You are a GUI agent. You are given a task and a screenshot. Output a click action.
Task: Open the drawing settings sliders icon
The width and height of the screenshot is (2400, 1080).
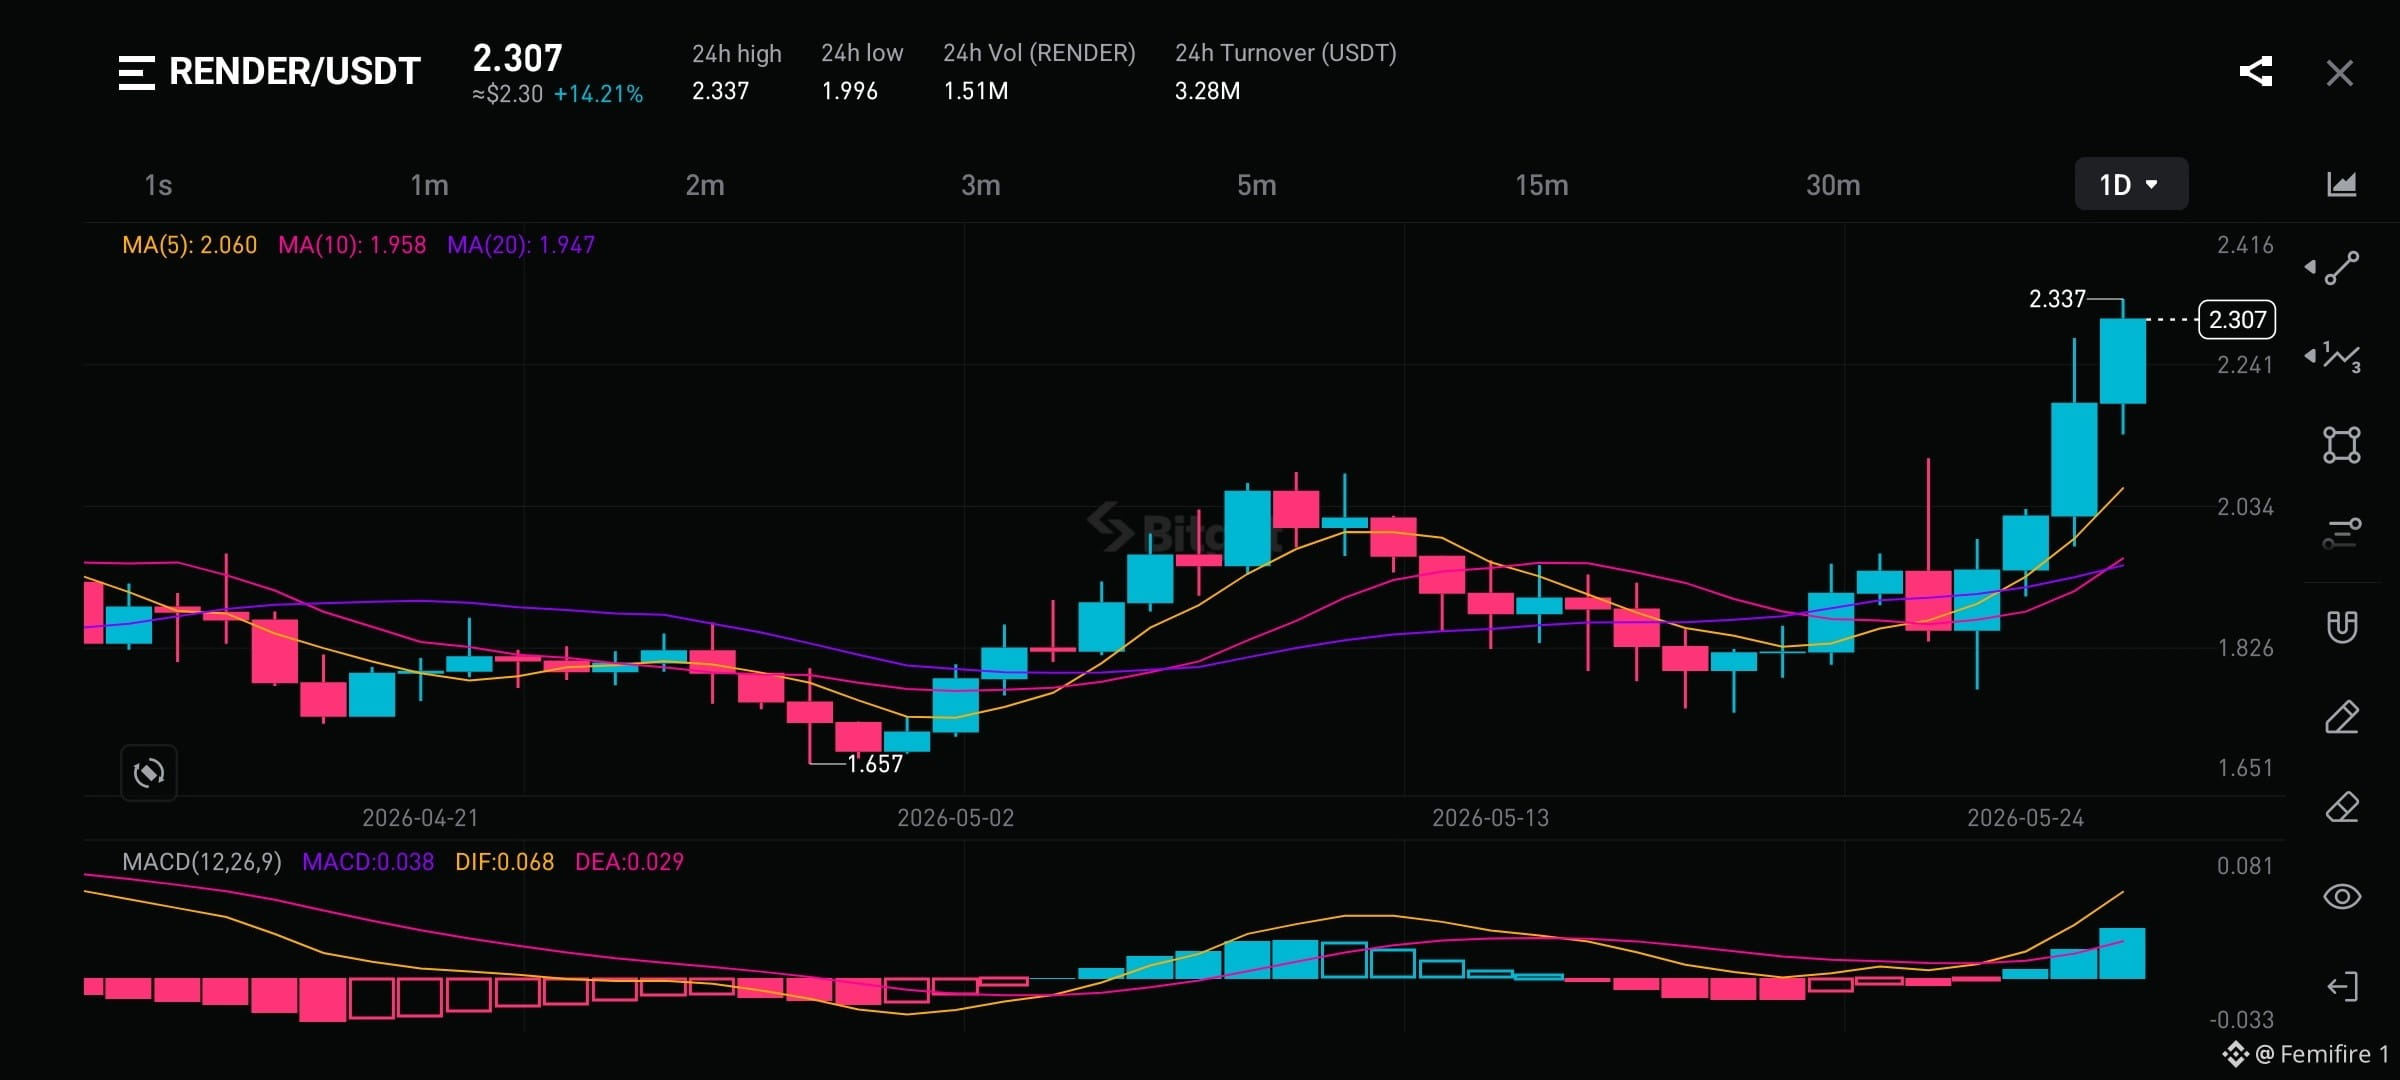pos(2342,533)
